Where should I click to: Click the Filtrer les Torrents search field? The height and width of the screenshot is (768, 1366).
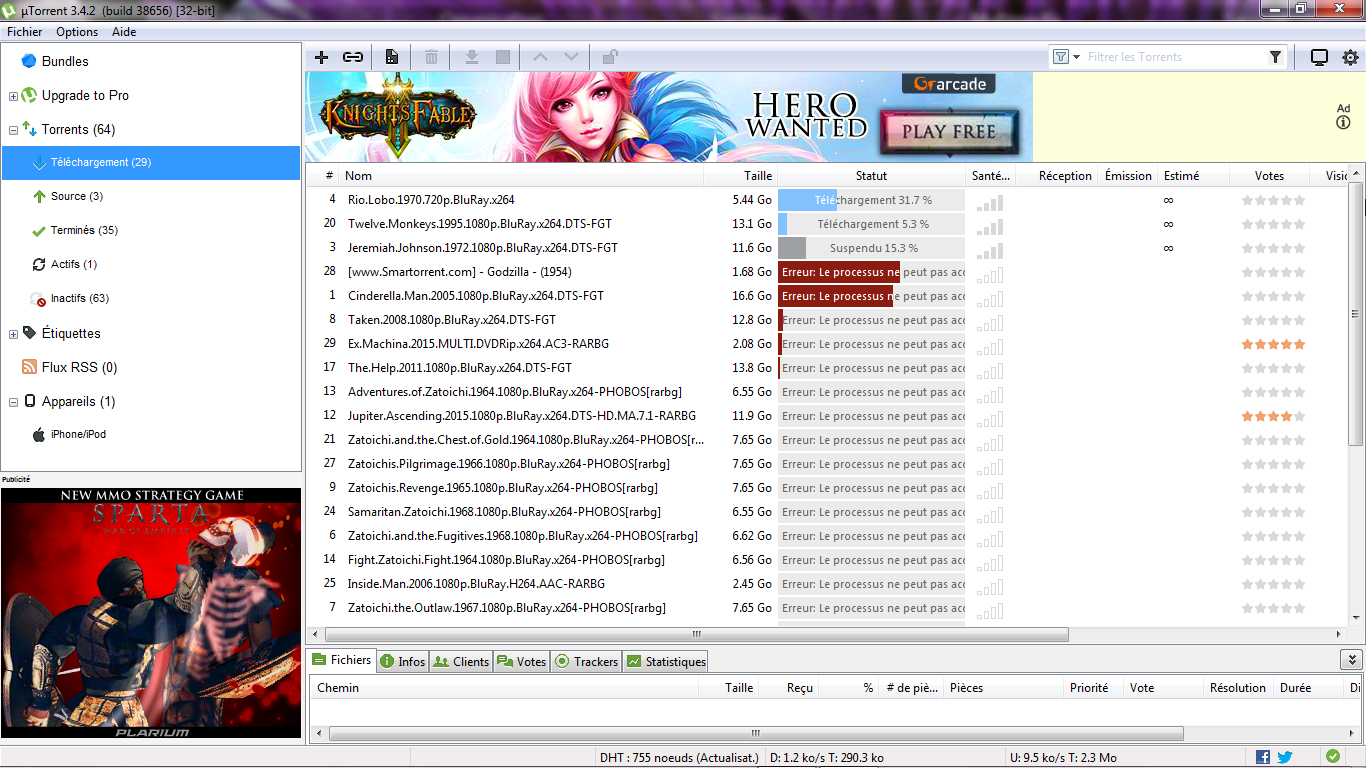(x=1175, y=57)
